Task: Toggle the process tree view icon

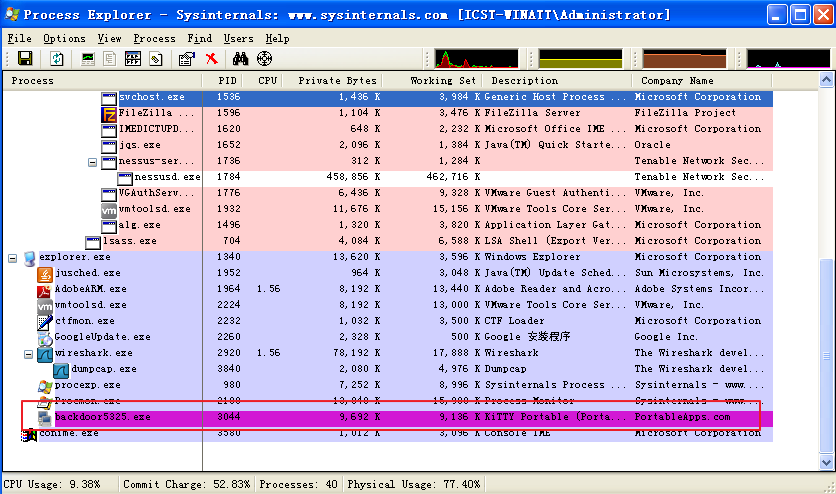Action: pyautogui.click(x=110, y=59)
